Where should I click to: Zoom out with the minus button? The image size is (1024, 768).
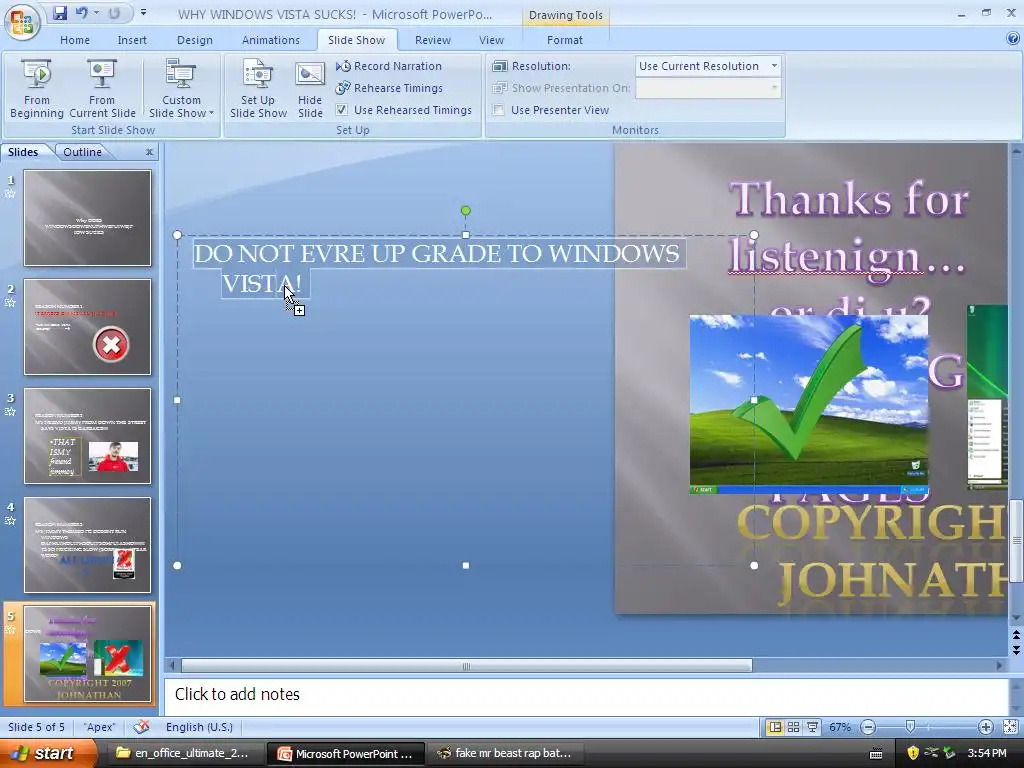[x=868, y=727]
